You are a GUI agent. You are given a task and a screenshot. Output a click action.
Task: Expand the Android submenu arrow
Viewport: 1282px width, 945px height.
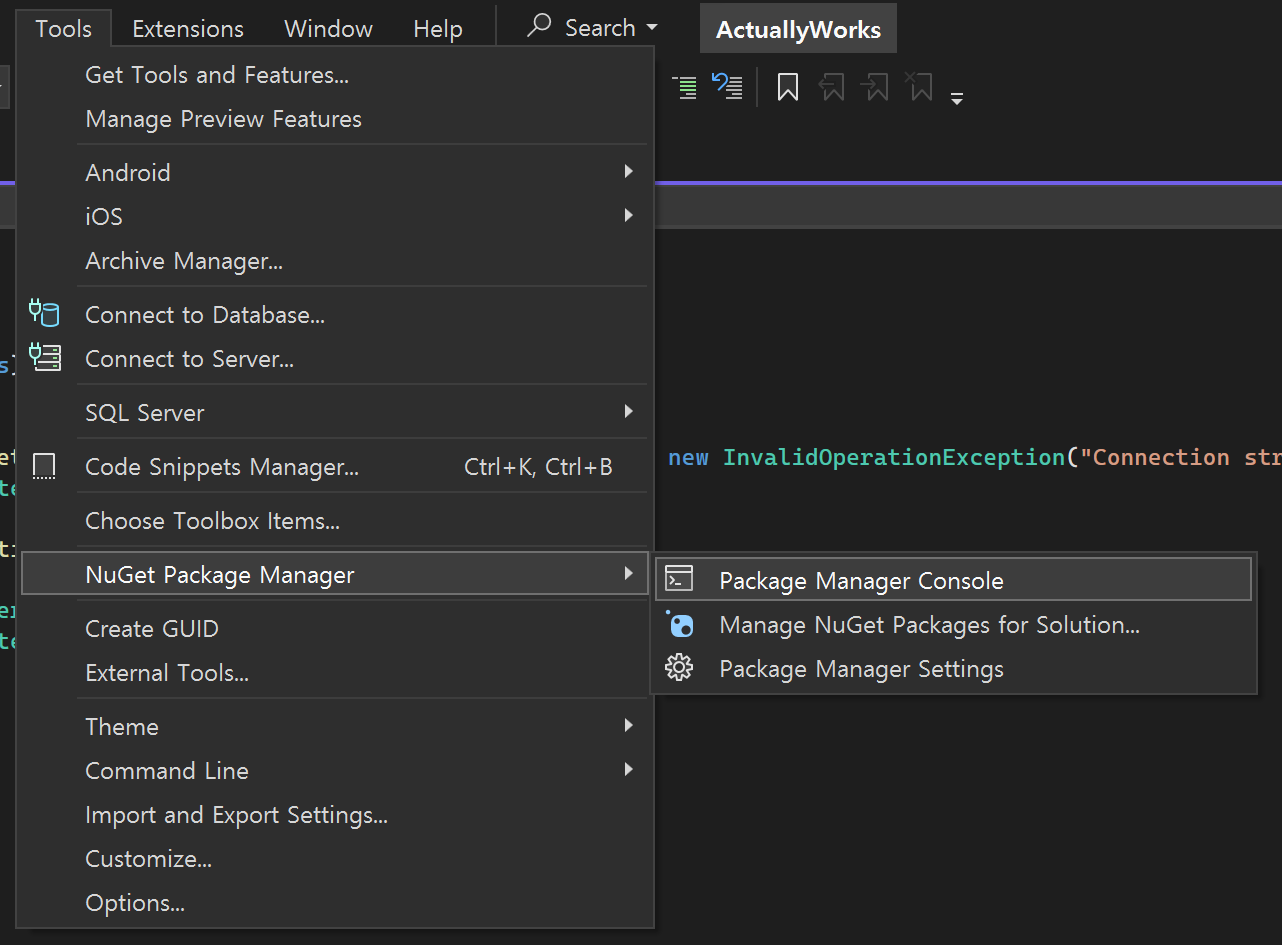628,172
